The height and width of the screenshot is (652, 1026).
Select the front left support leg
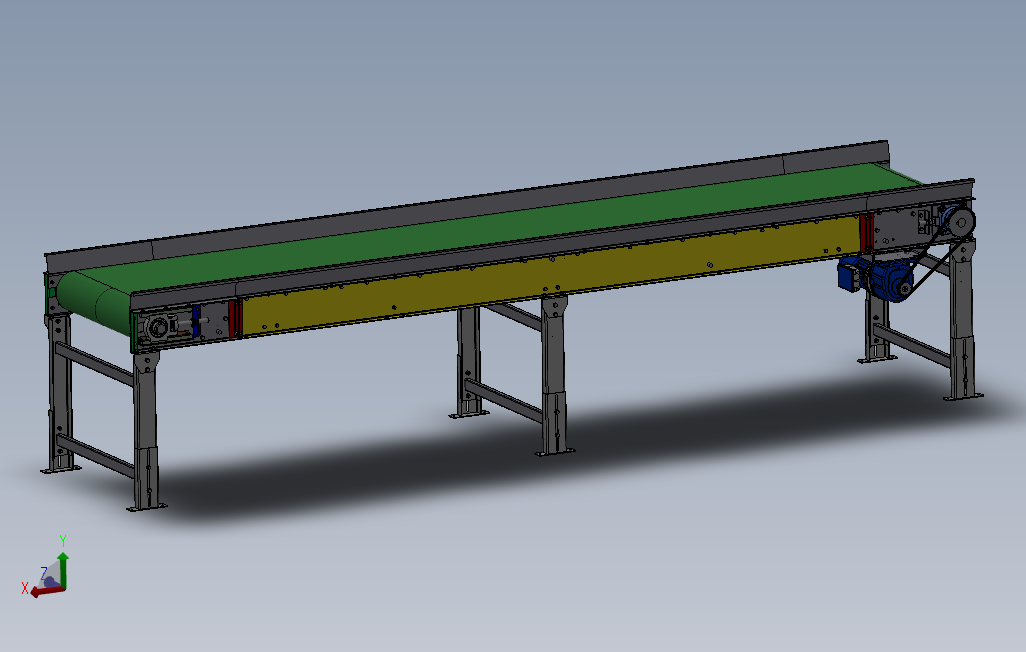click(x=147, y=429)
